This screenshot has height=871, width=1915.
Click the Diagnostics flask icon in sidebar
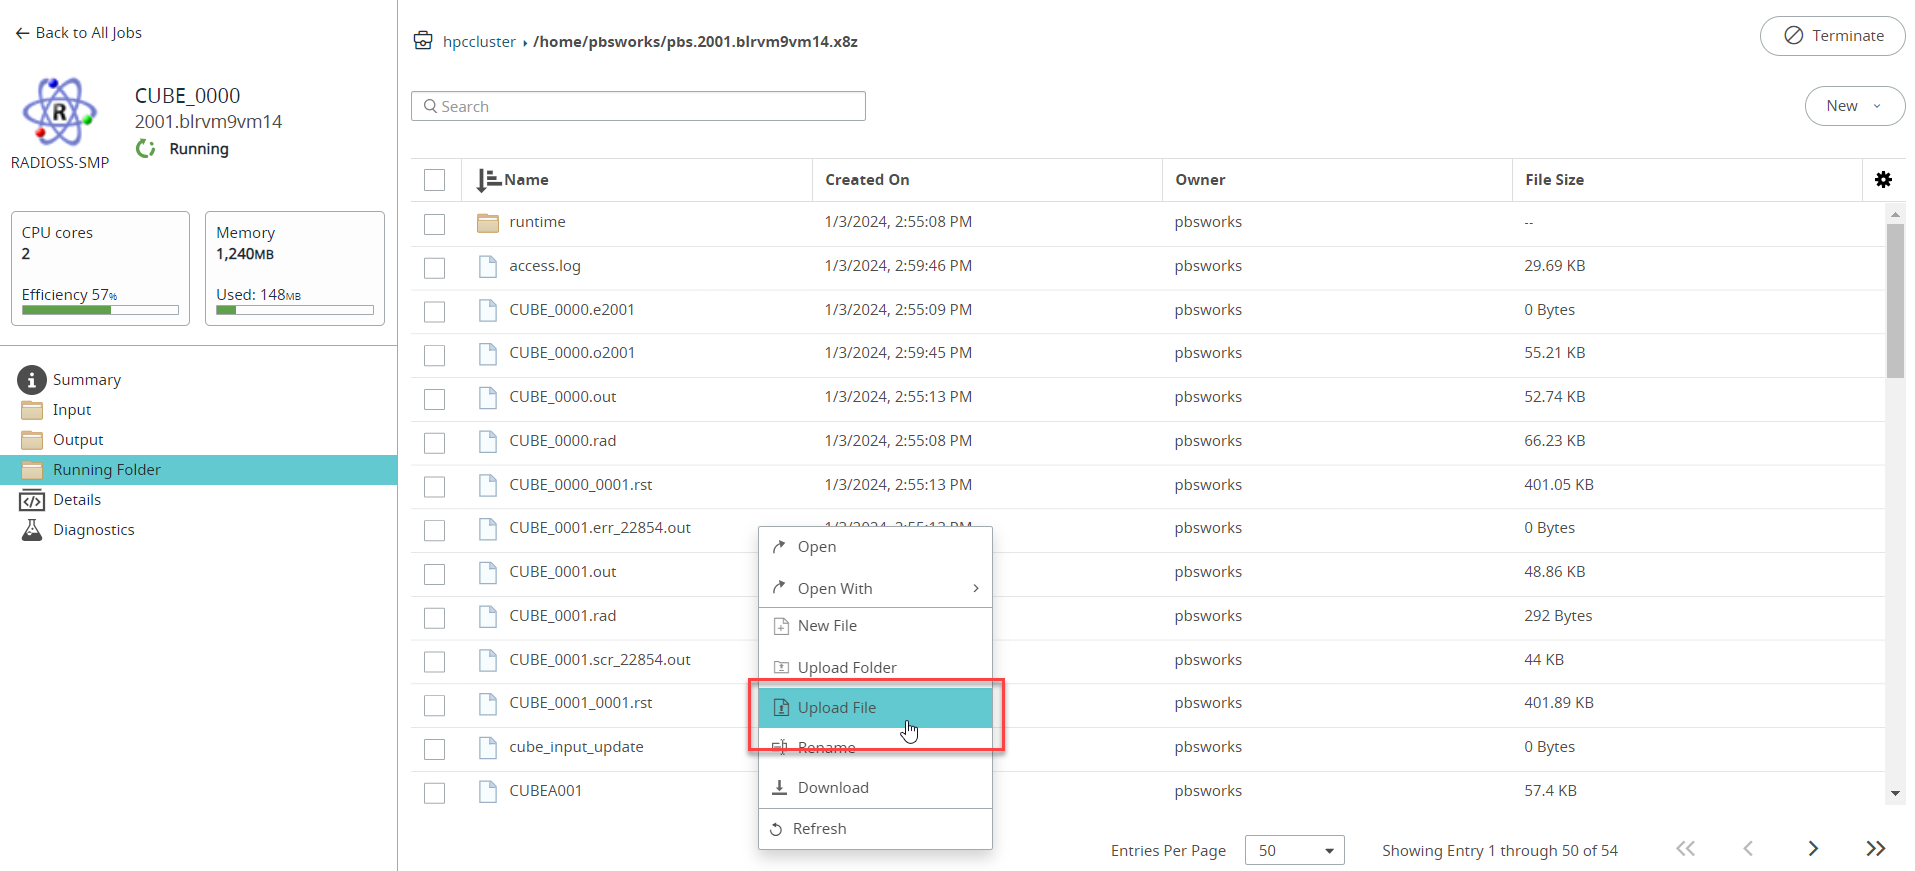pos(32,530)
